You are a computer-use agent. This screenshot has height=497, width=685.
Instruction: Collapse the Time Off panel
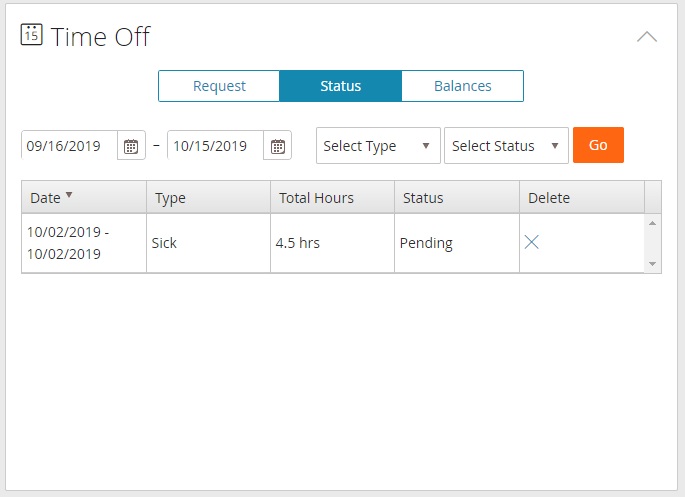click(x=647, y=37)
